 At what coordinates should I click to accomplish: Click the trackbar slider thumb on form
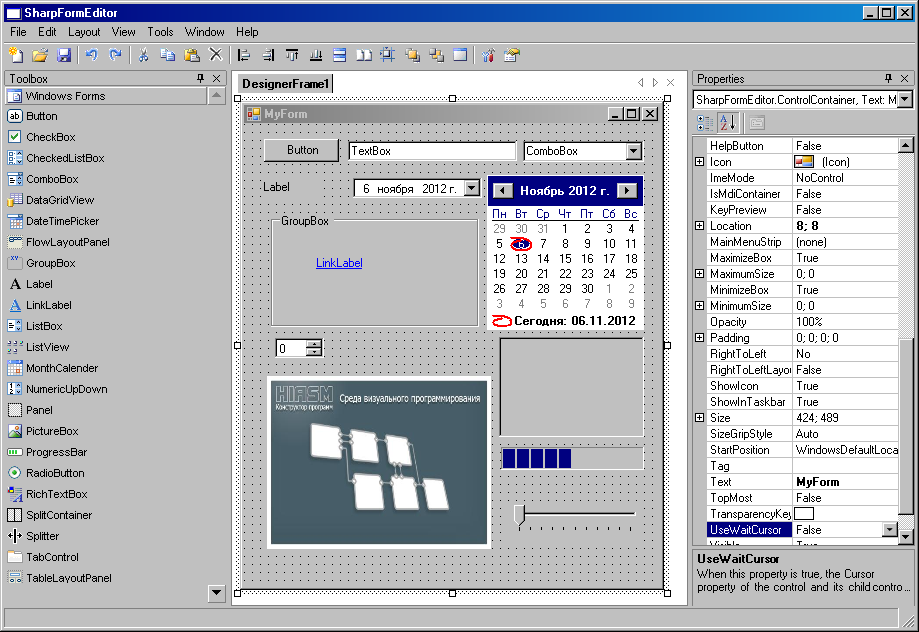click(519, 514)
